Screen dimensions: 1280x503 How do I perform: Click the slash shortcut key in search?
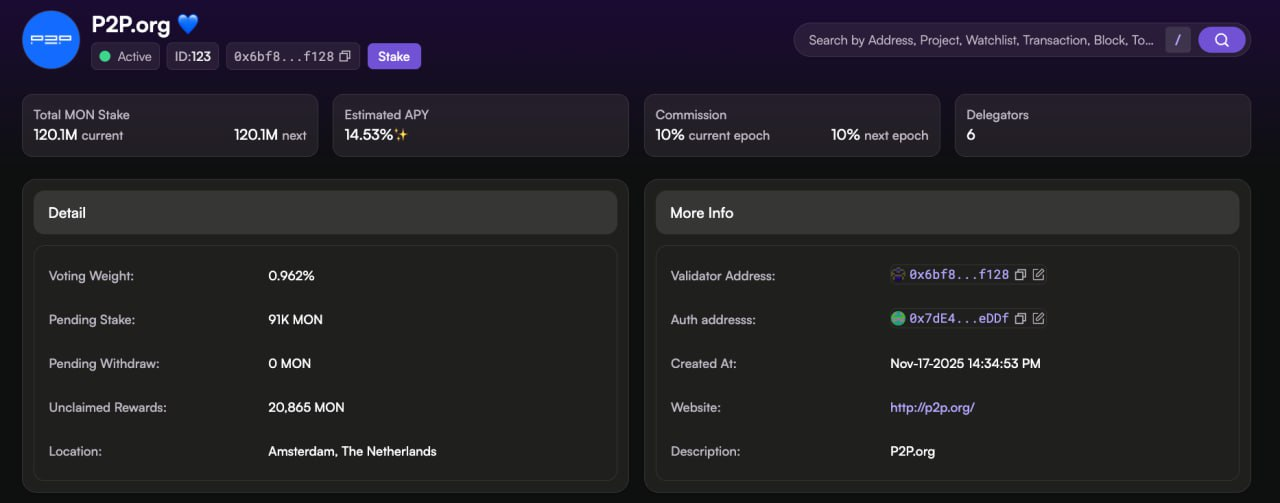pos(1178,40)
